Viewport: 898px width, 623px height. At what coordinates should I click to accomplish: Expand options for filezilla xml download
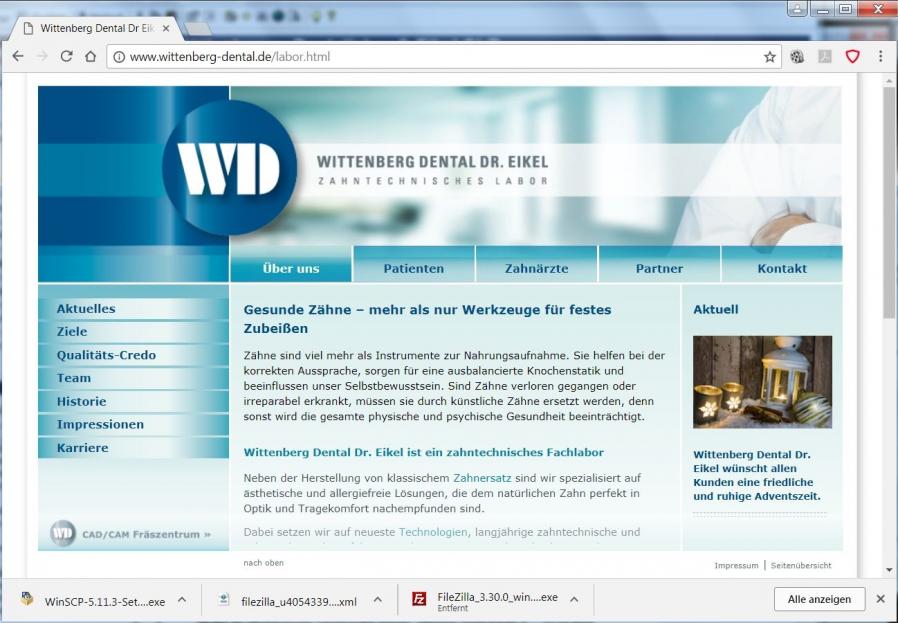coord(378,600)
